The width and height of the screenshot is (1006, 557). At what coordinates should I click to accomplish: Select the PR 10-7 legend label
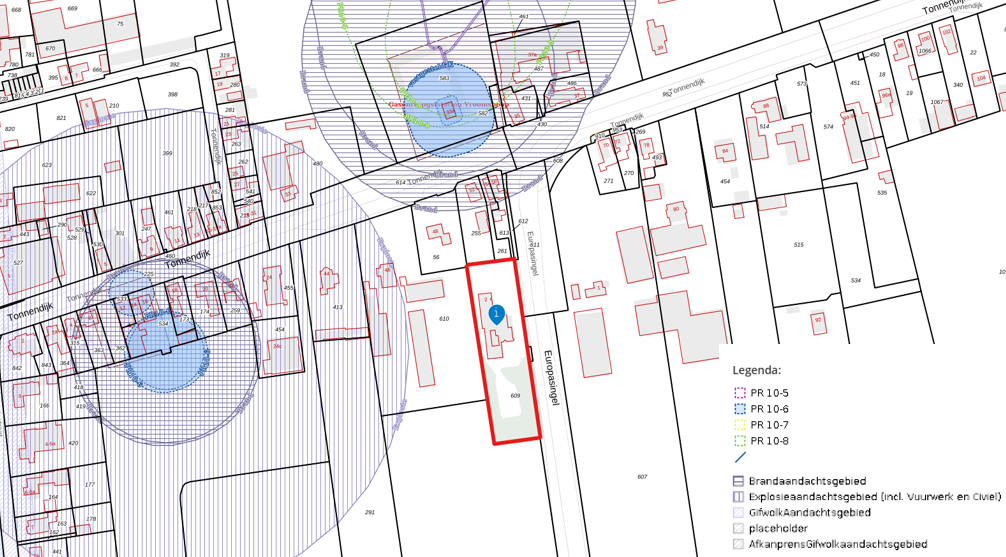click(x=769, y=425)
